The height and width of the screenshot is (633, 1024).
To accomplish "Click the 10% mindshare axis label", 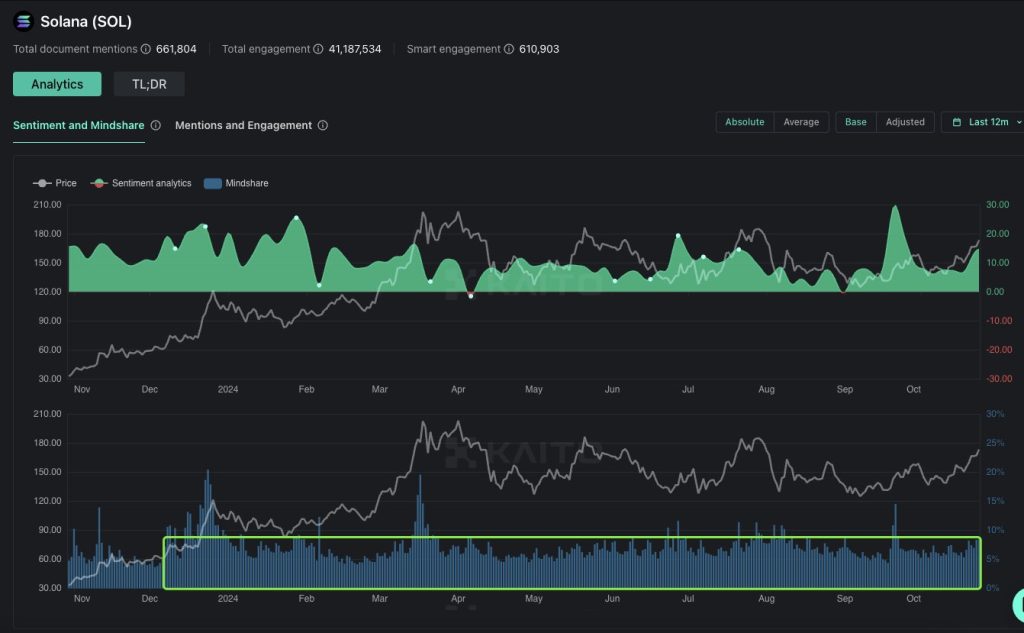I will (x=995, y=530).
